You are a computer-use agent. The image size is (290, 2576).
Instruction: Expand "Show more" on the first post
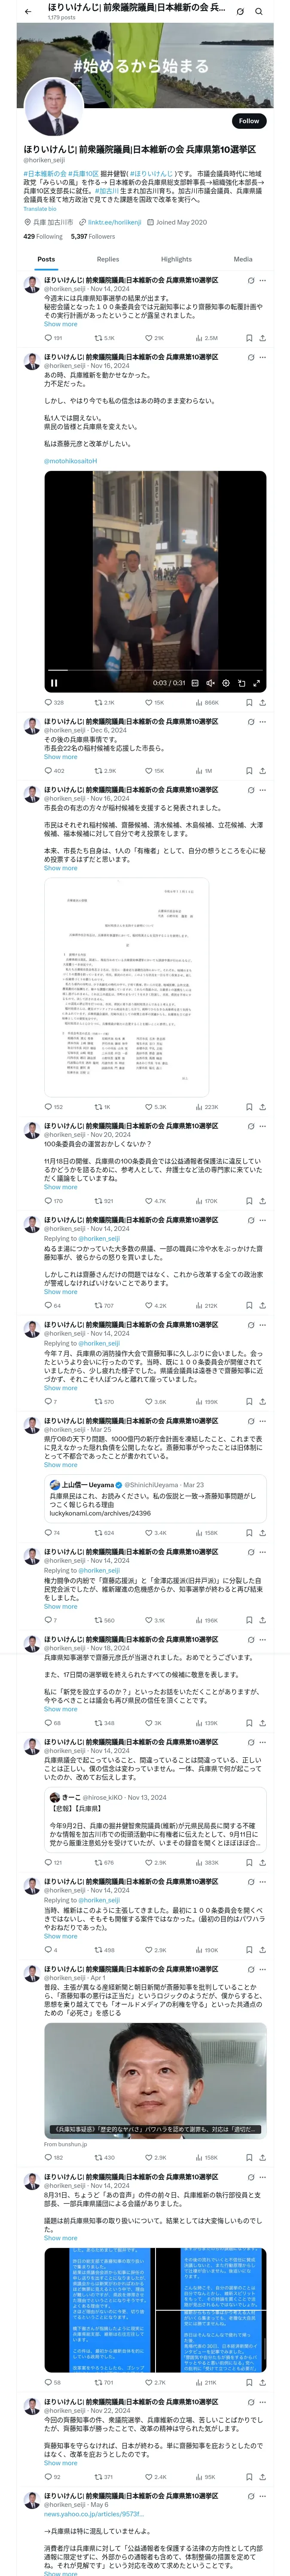coord(60,324)
